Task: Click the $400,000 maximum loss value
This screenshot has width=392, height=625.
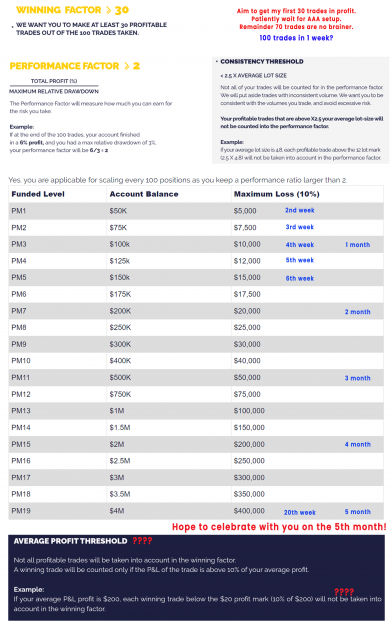Action: click(x=249, y=511)
